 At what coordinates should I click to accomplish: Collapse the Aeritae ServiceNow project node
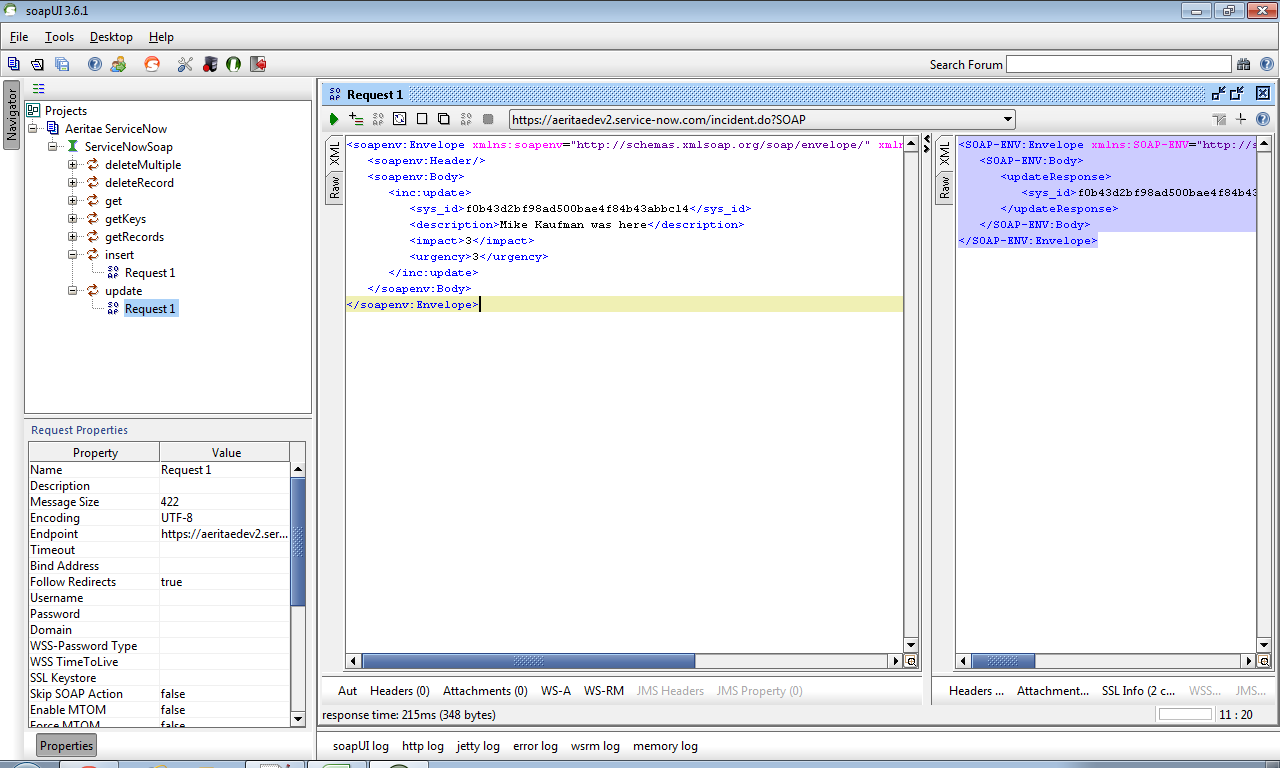33,129
